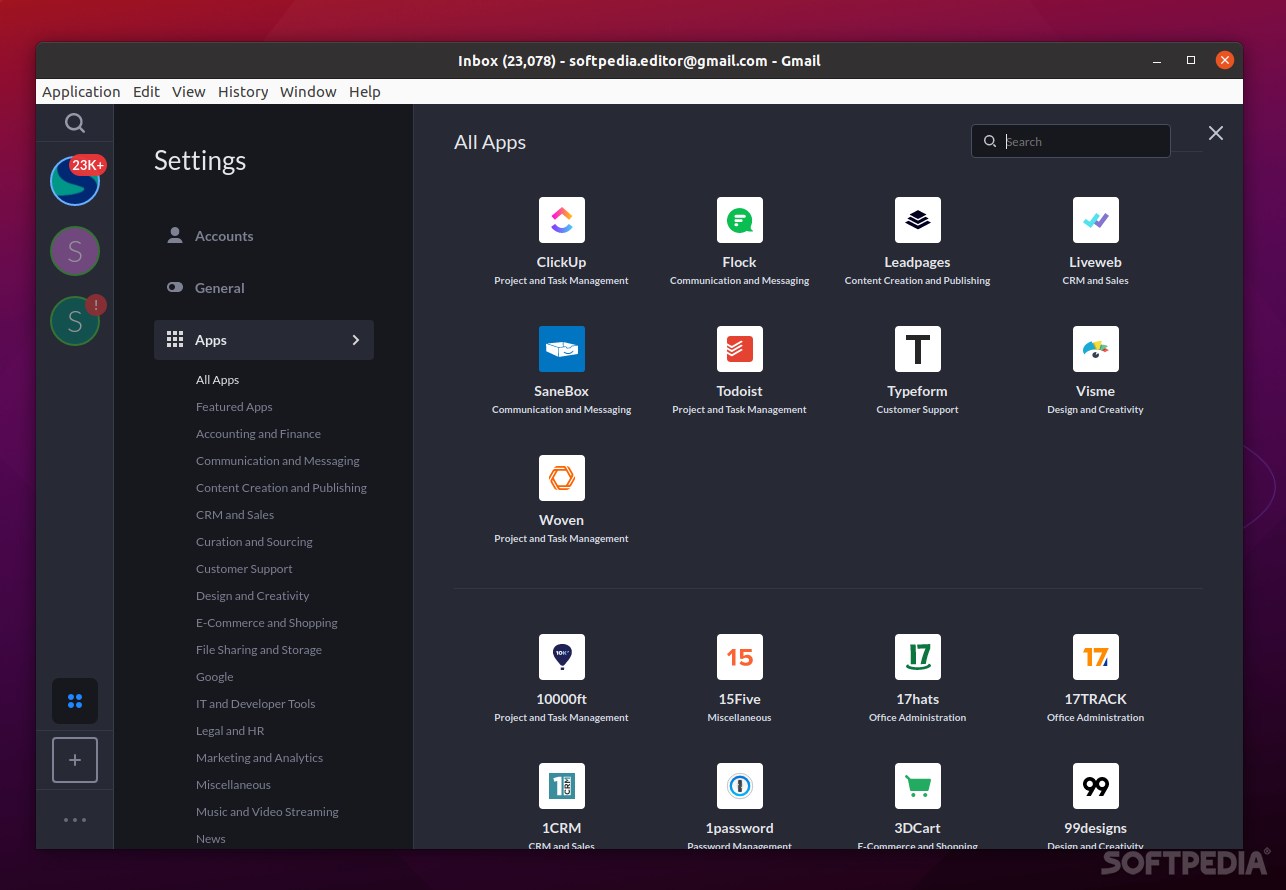Filter by Legal and HR

tap(230, 731)
